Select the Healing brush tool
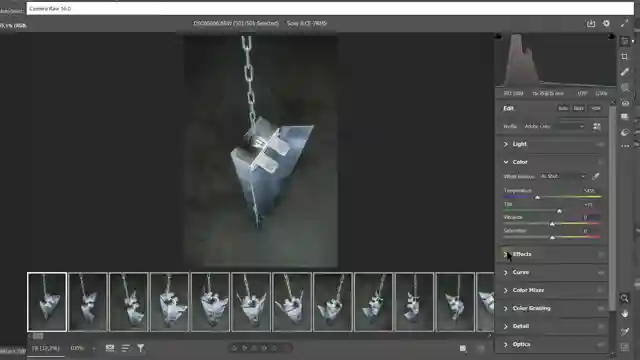 [624, 72]
